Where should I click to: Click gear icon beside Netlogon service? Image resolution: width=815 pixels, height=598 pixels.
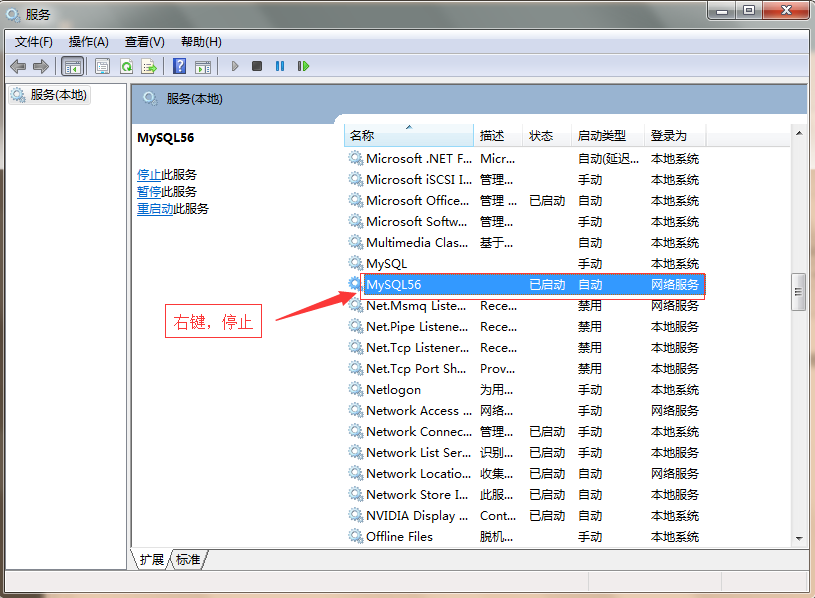356,389
